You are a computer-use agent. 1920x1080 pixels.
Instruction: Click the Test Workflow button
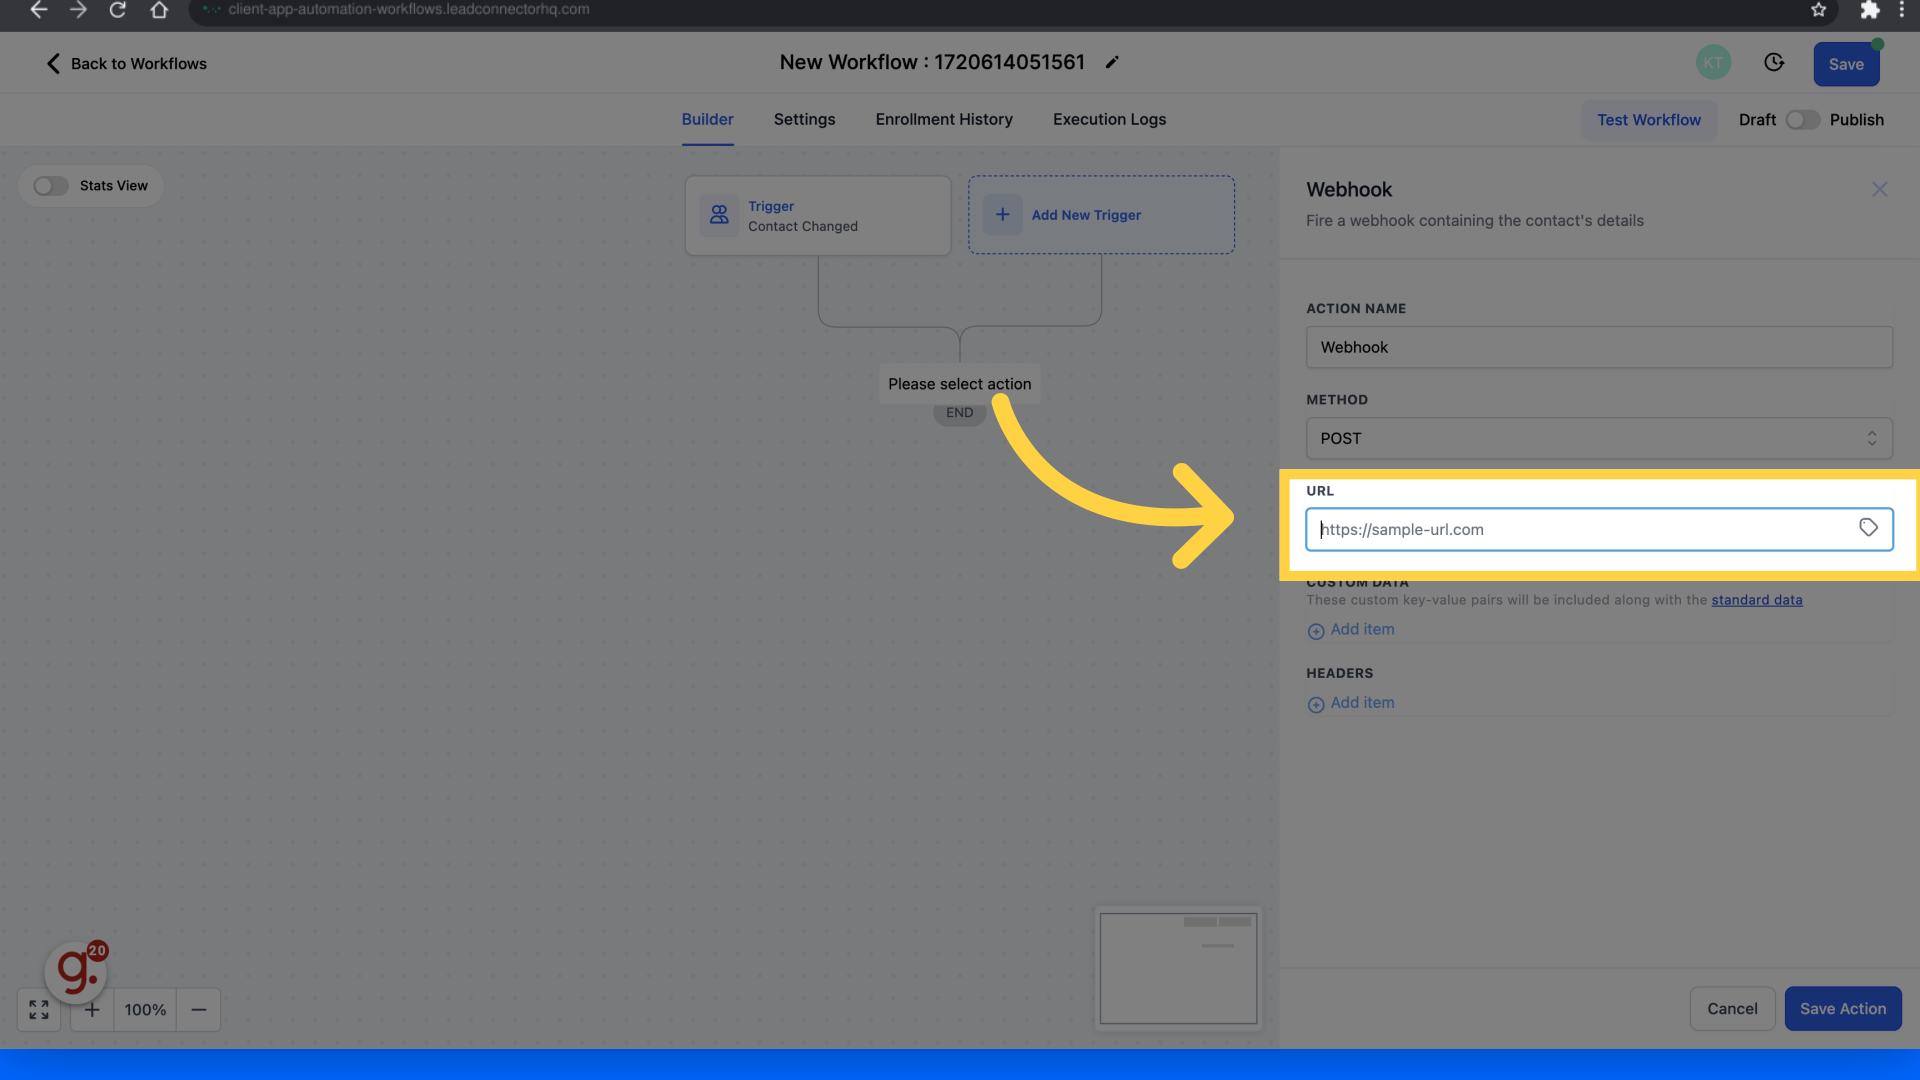(1649, 120)
